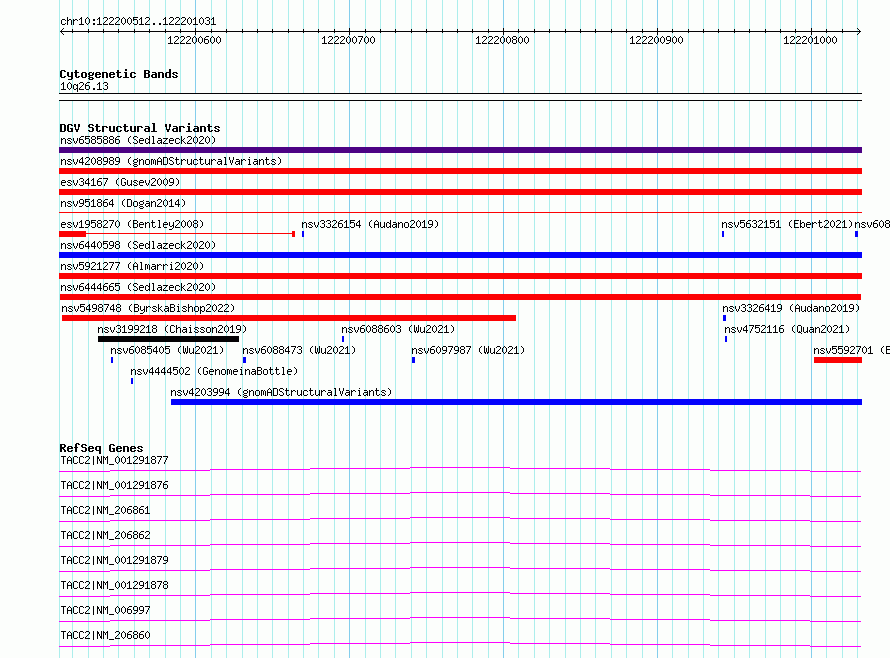The width and height of the screenshot is (890, 658).
Task: Click the RefSeq Genes track title
Action: [x=101, y=449]
